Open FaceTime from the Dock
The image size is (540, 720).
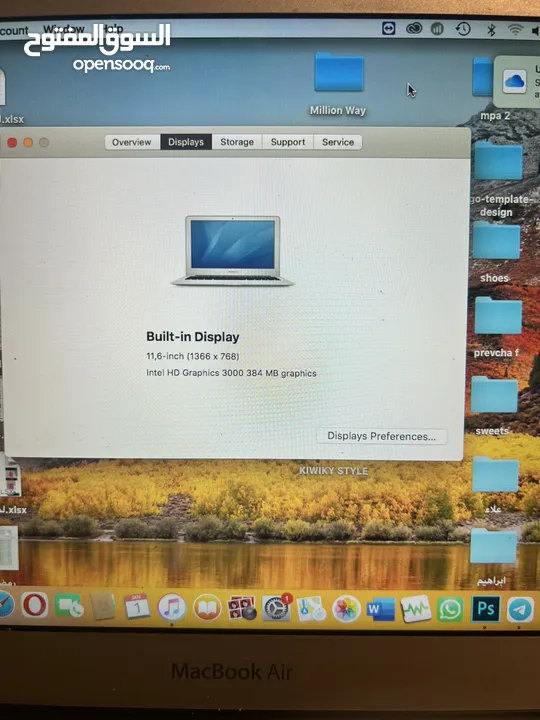(69, 606)
